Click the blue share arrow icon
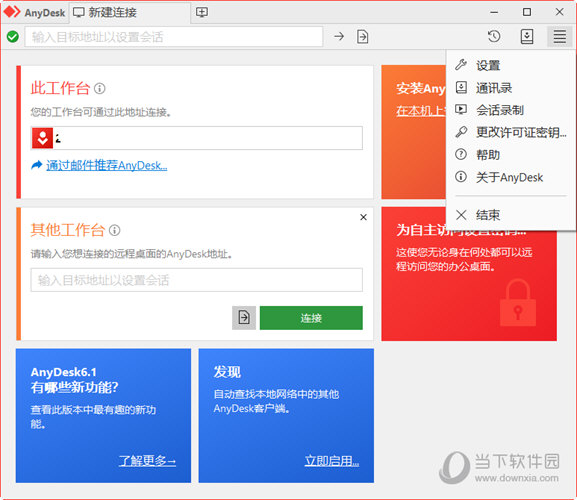This screenshot has width=577, height=500. 37,165
